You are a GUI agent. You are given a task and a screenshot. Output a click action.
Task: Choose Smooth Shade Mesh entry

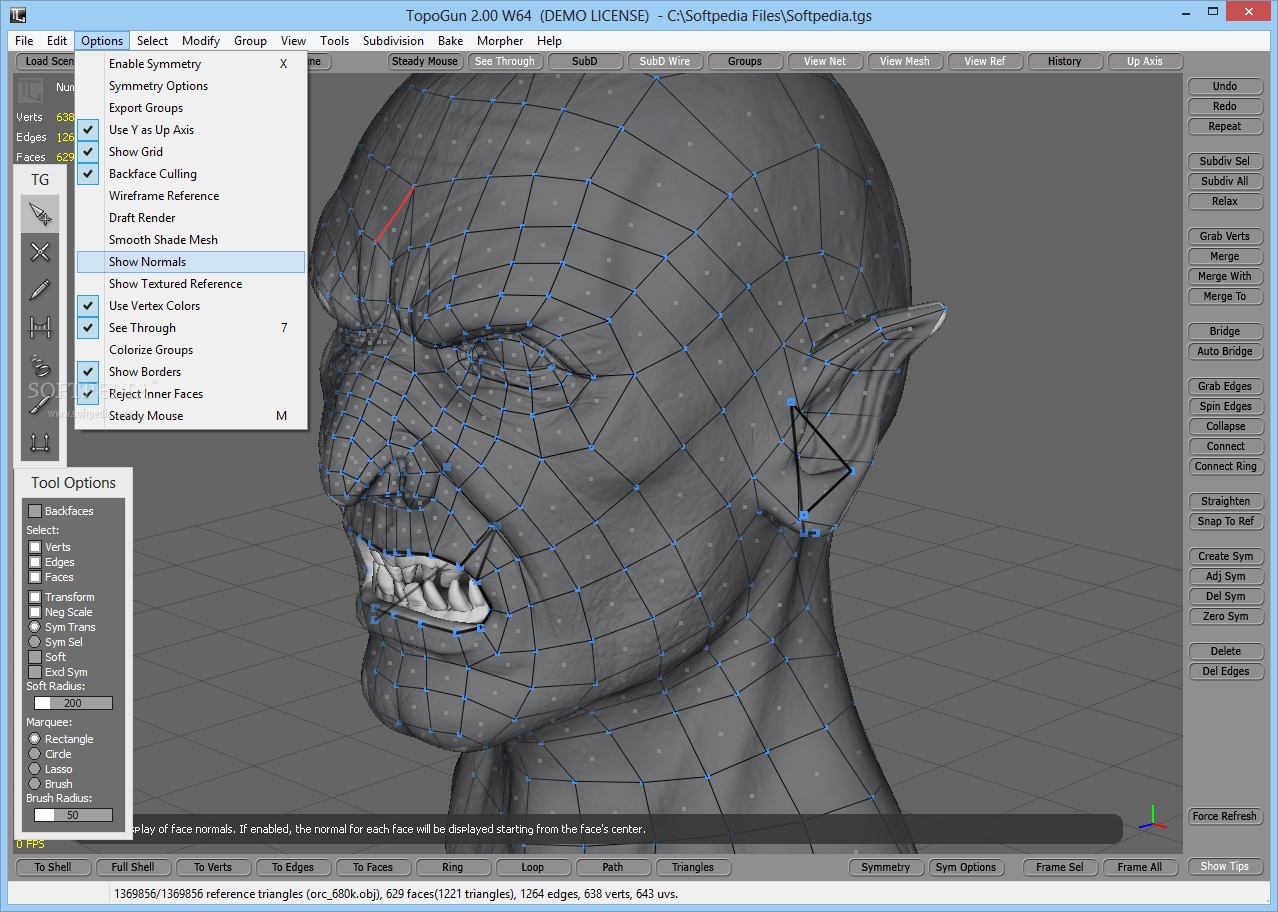coord(191,240)
